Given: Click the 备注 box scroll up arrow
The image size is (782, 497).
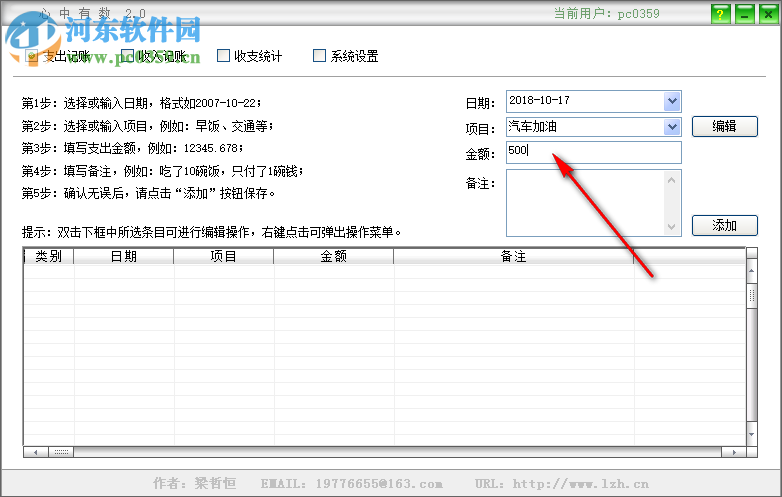Looking at the screenshot, I should click(671, 180).
